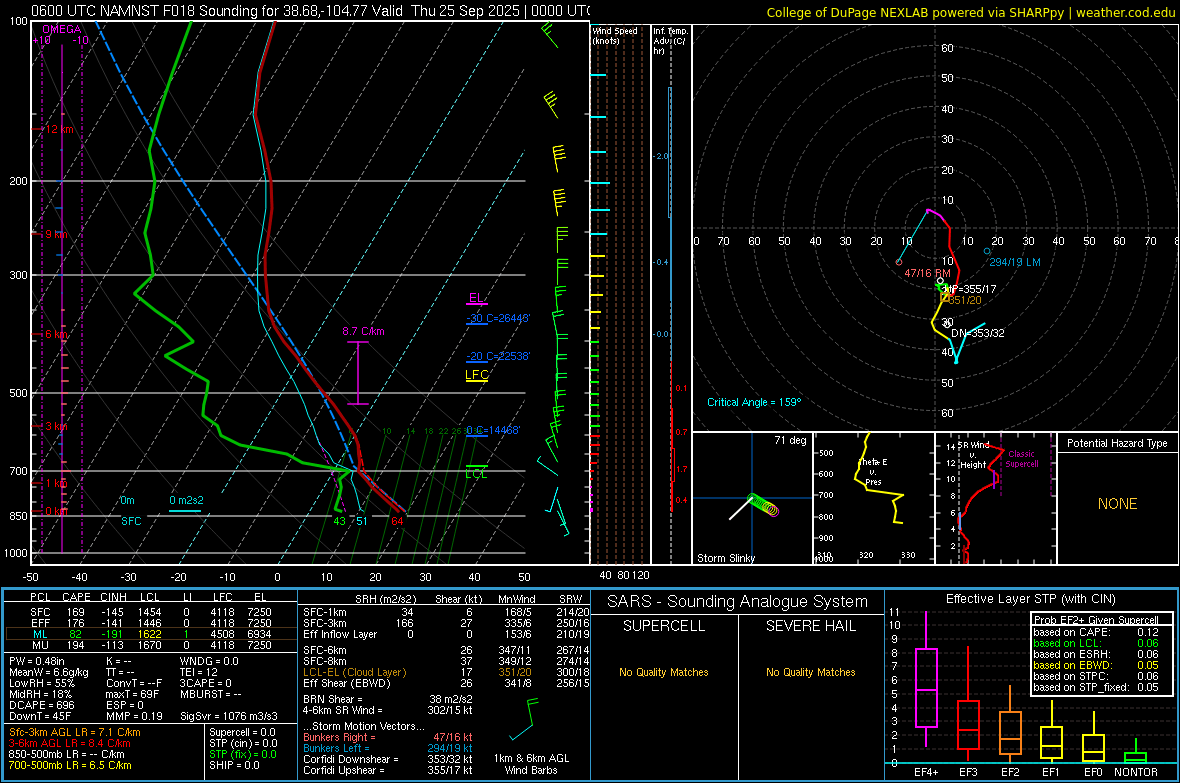This screenshot has width=1180, height=783.
Task: Click the green surface dewpoint value 43
Action: 339,521
